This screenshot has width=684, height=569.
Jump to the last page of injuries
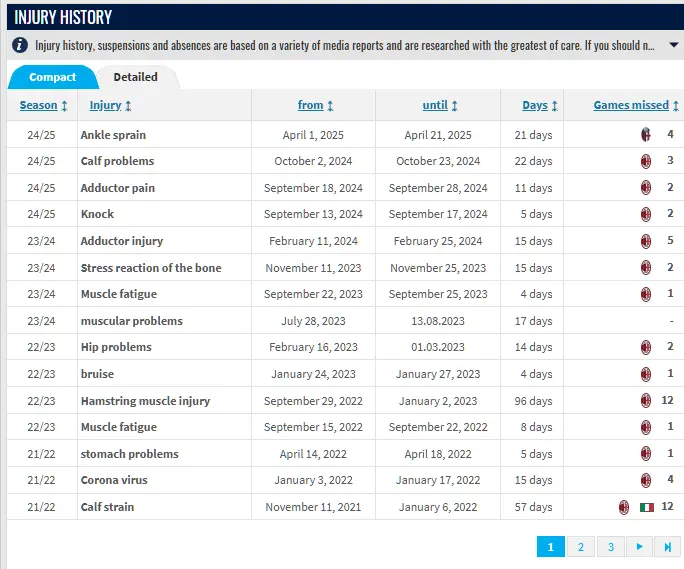pyautogui.click(x=667, y=547)
